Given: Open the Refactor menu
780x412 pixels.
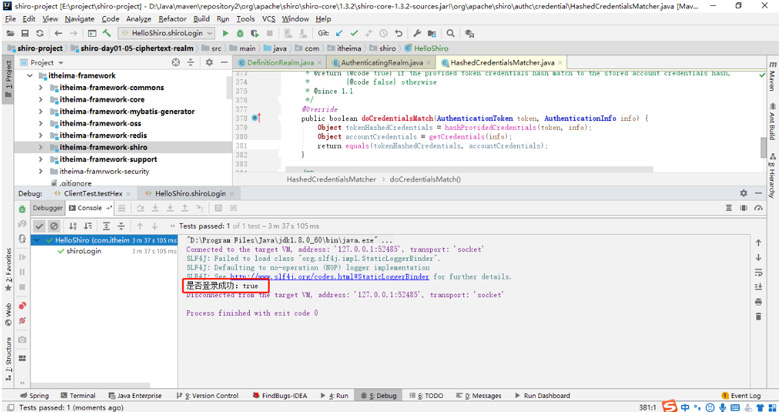Looking at the screenshot, I should 172,19.
